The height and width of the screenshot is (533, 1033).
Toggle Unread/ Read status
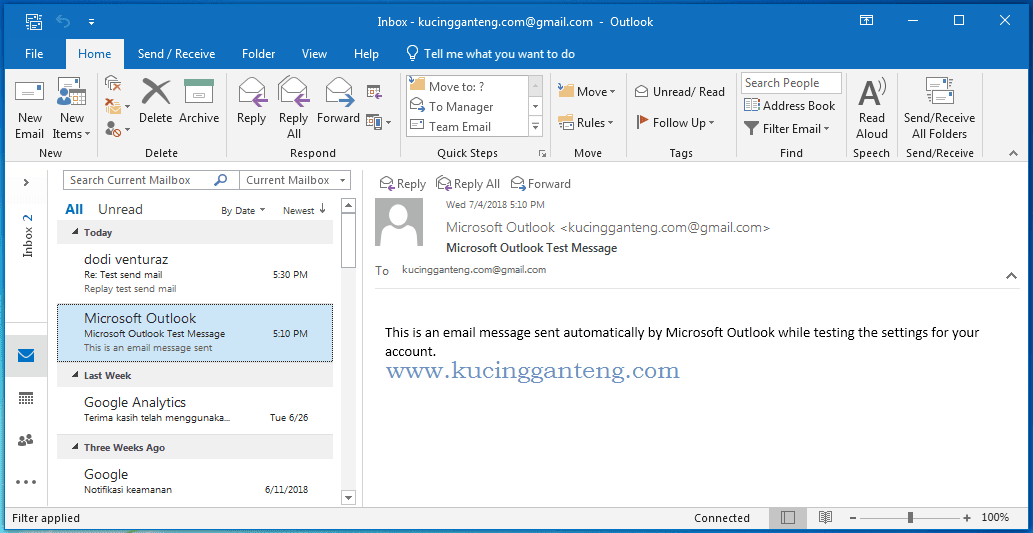[679, 92]
